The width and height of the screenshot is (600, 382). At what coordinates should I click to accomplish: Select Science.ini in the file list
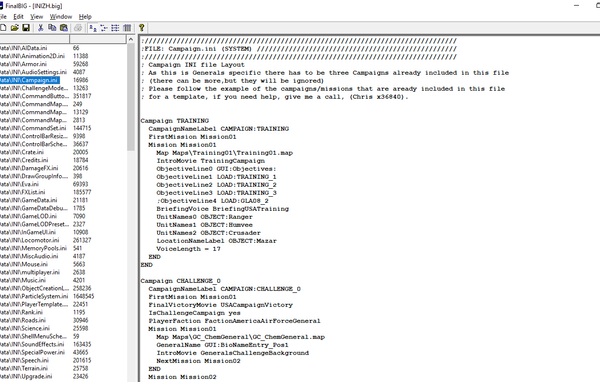point(25,328)
